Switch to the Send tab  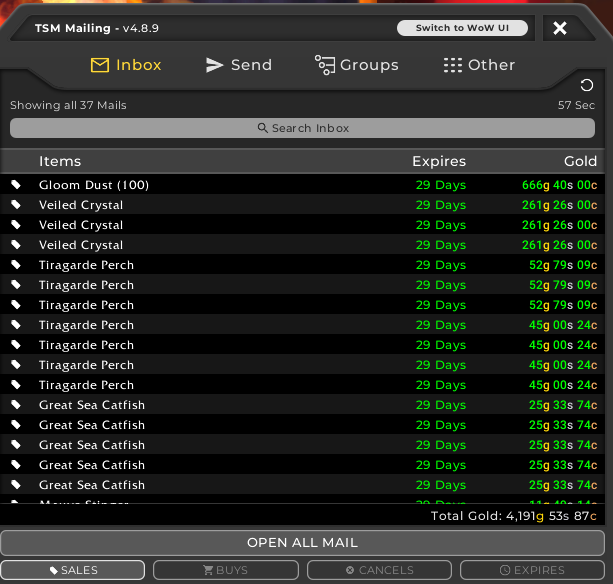tap(238, 65)
